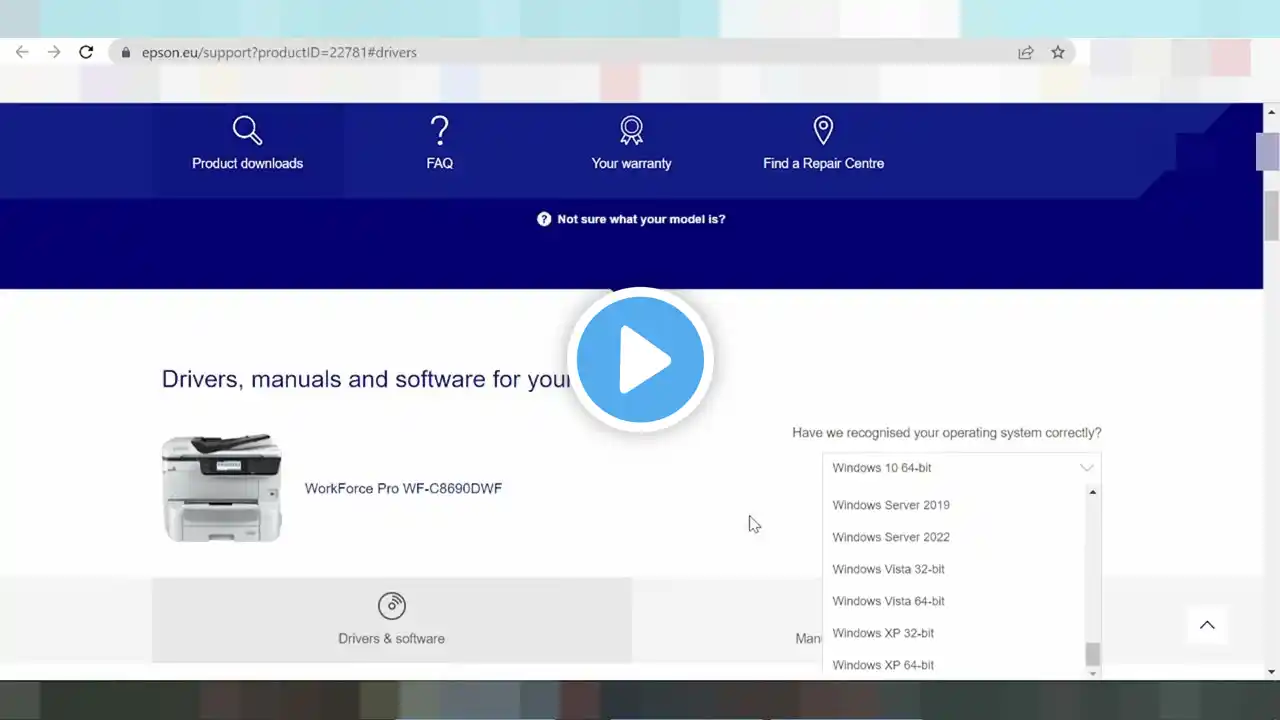Open Product downloads magnifier icon
Image resolution: width=1280 pixels, height=720 pixels.
247,130
